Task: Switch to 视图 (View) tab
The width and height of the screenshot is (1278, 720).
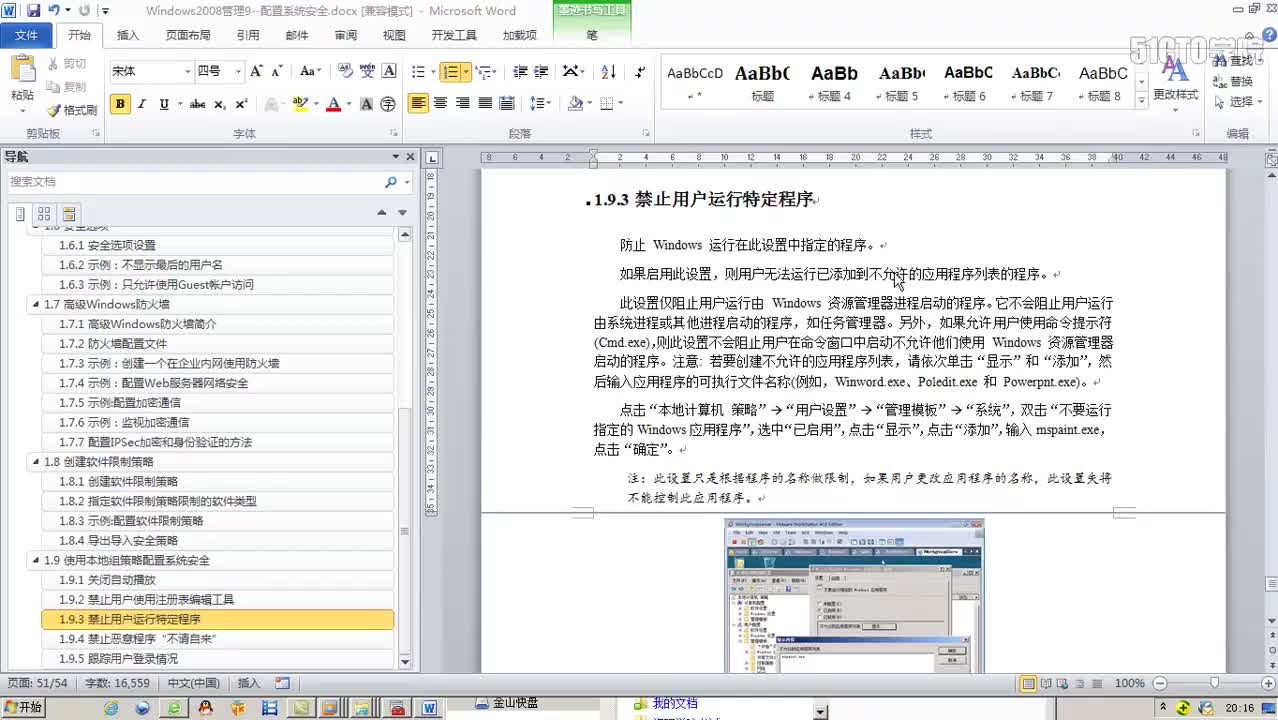Action: coord(394,35)
